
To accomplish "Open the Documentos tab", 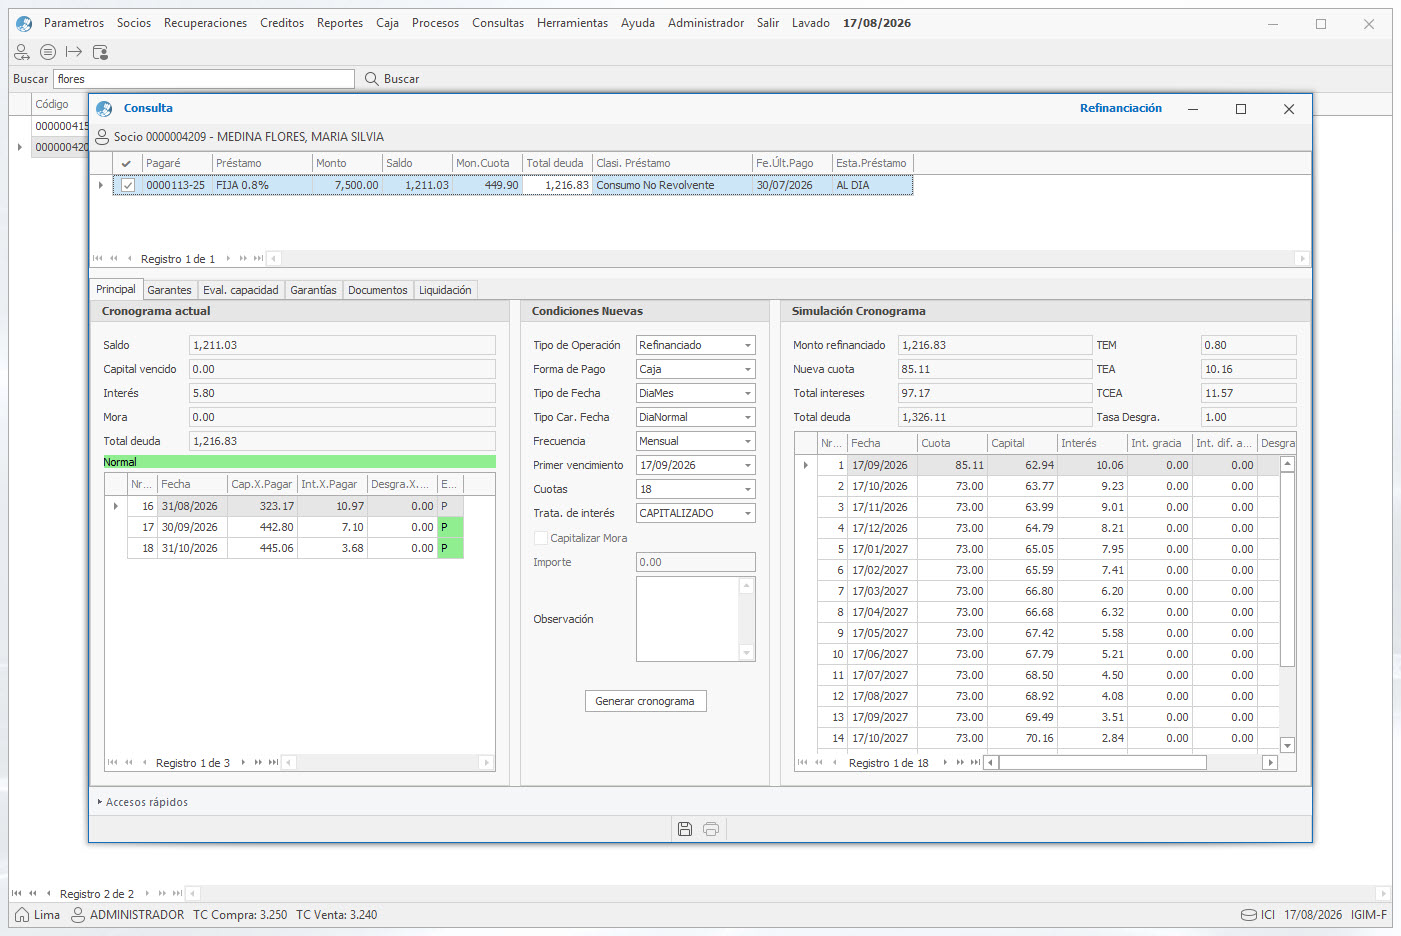I will click(378, 290).
